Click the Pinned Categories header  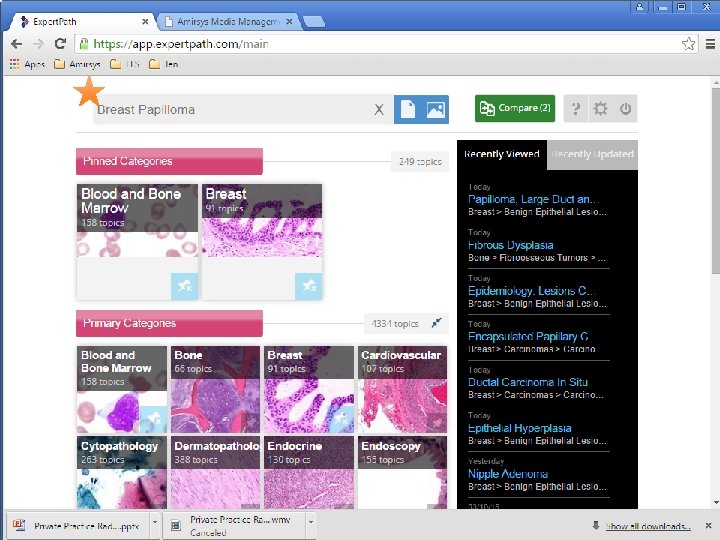[x=169, y=161]
